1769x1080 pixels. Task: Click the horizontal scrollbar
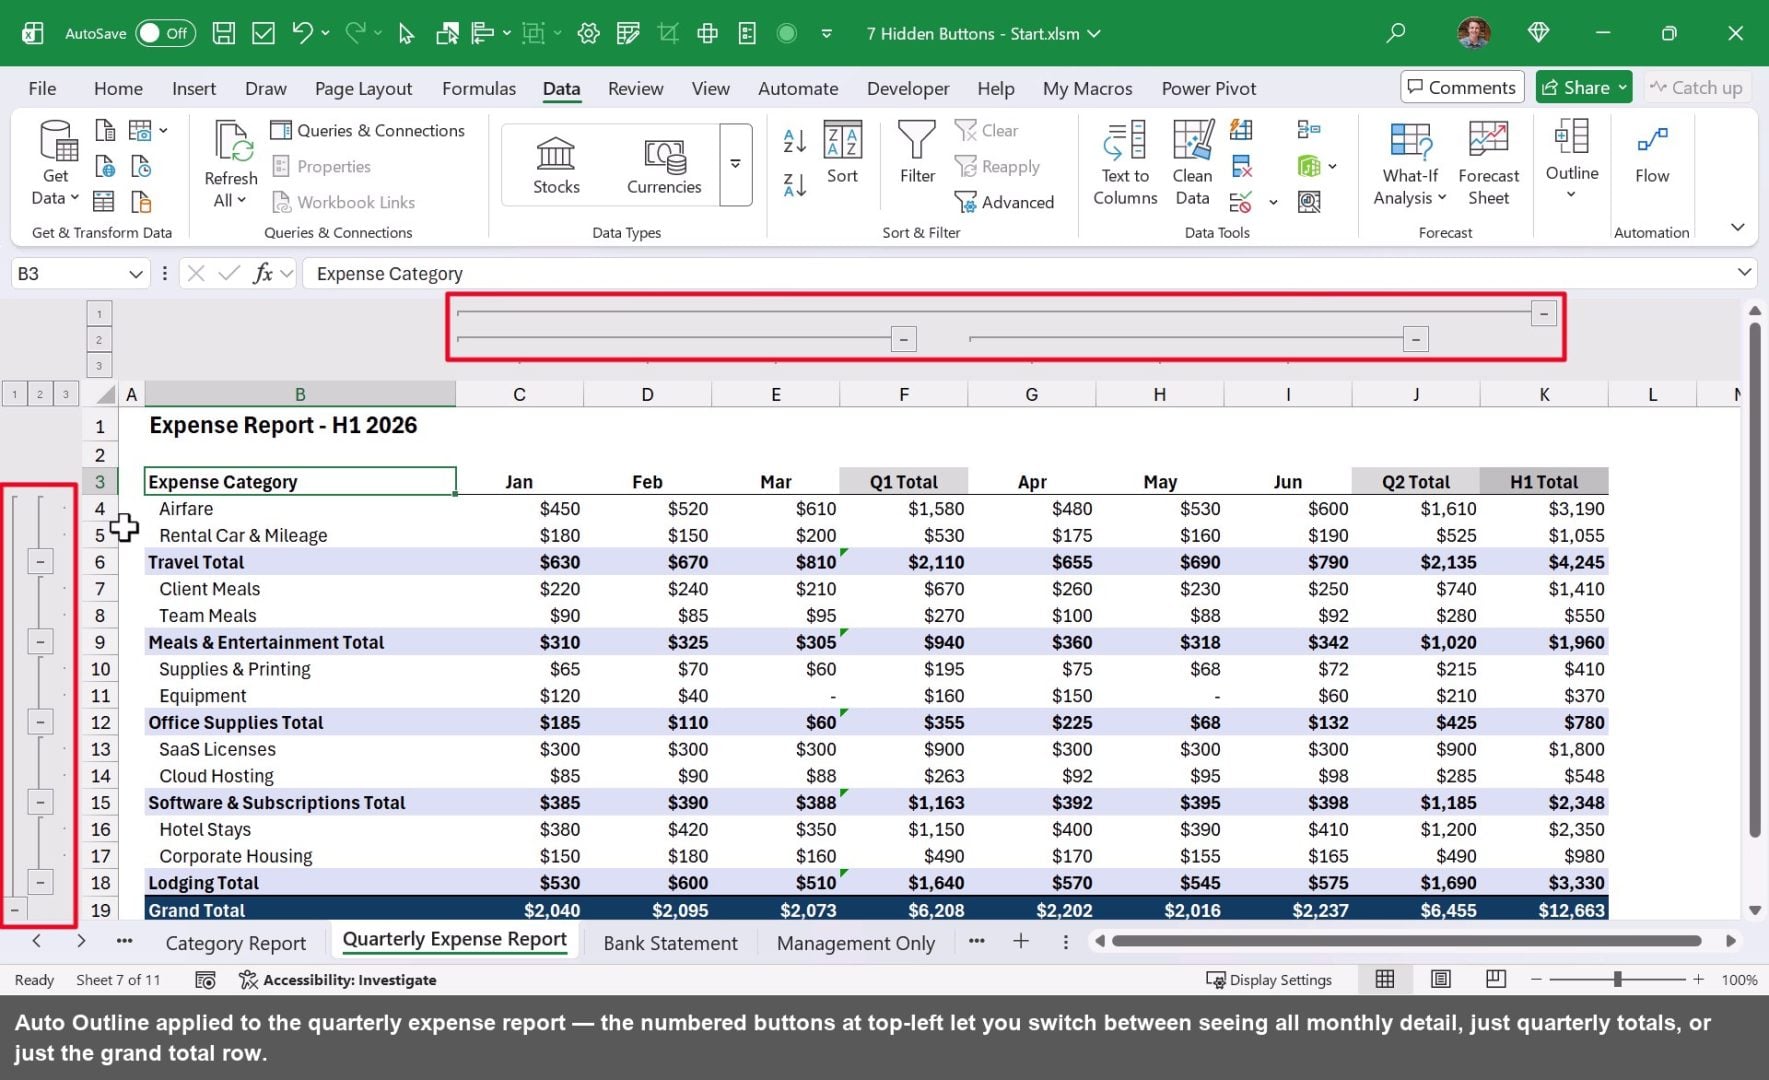tap(1406, 941)
